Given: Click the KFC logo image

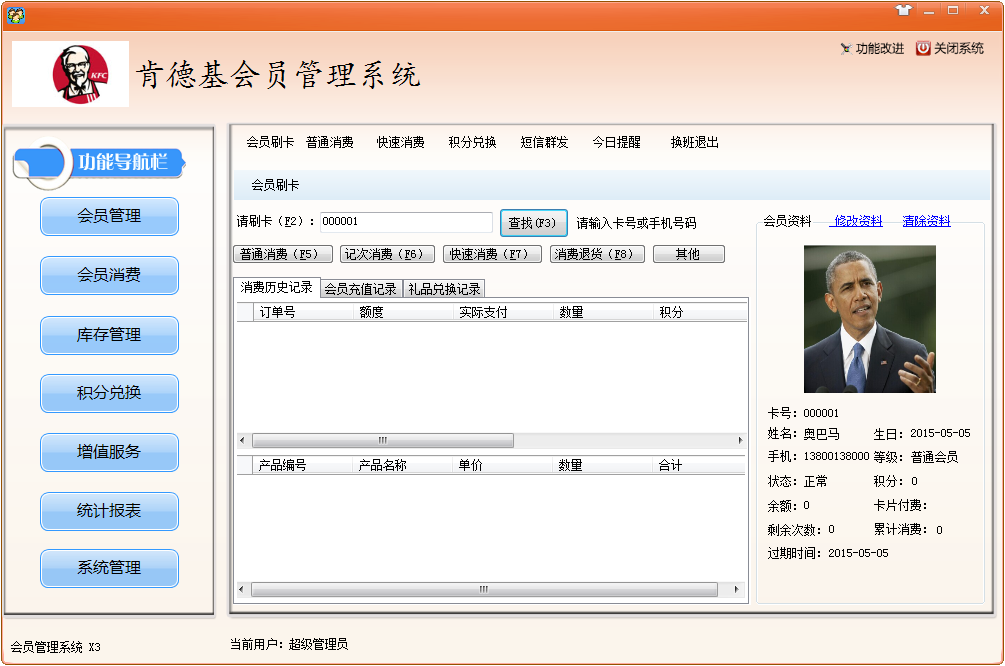Looking at the screenshot, I should 71,74.
